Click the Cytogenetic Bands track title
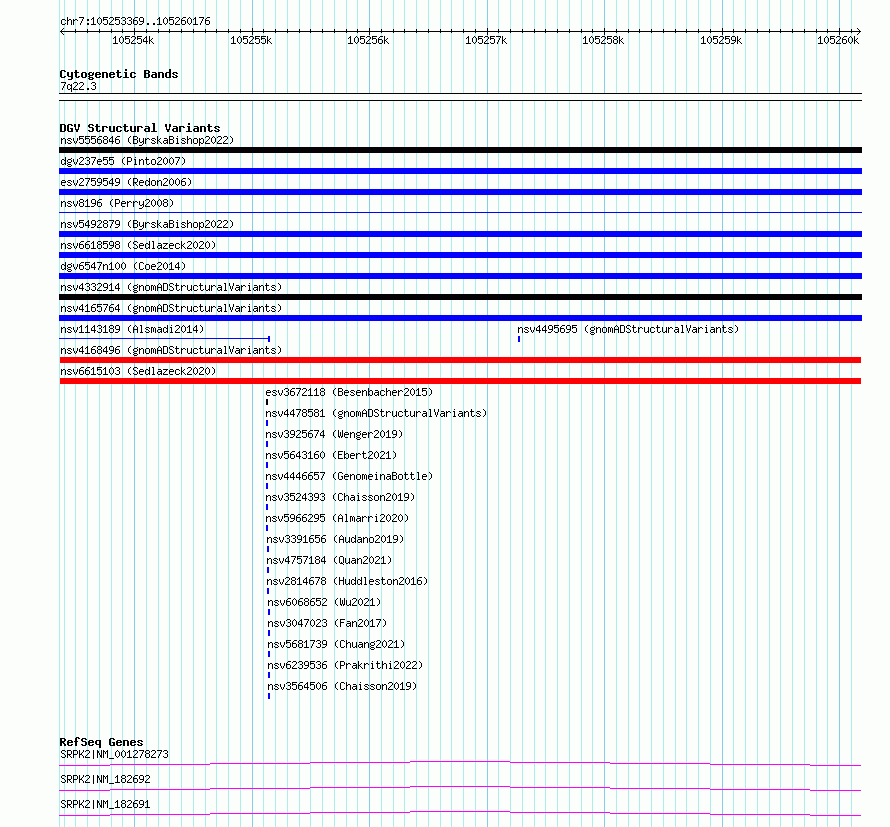The width and height of the screenshot is (890, 827). tap(119, 74)
